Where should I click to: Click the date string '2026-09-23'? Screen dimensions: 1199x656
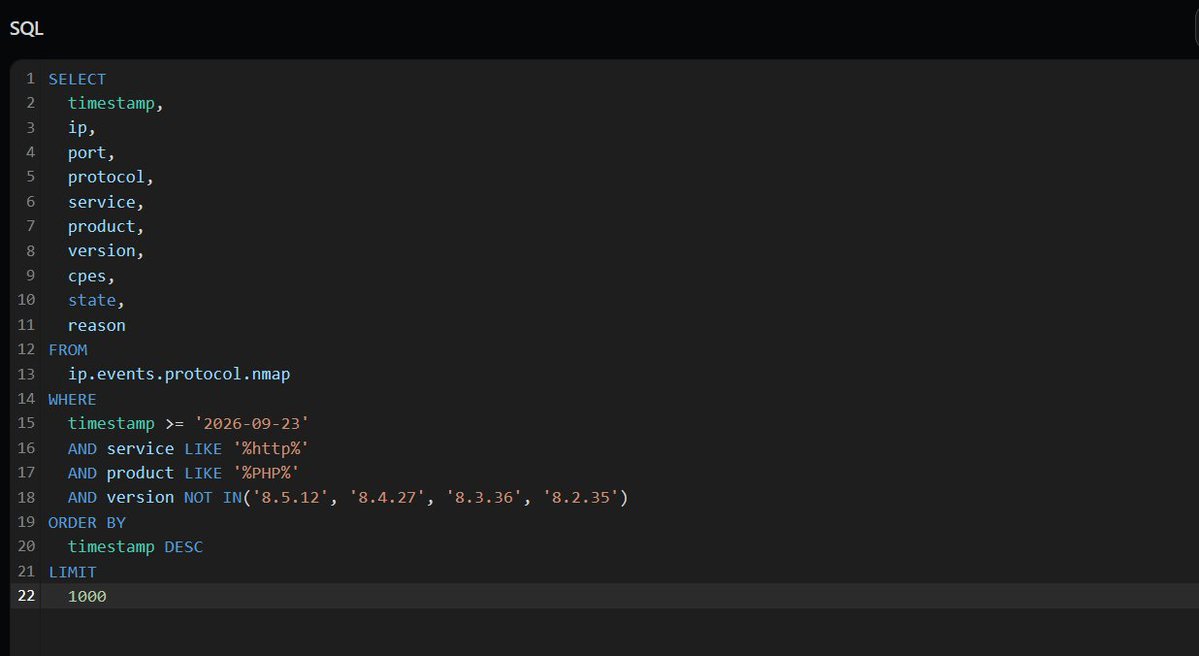(x=252, y=424)
